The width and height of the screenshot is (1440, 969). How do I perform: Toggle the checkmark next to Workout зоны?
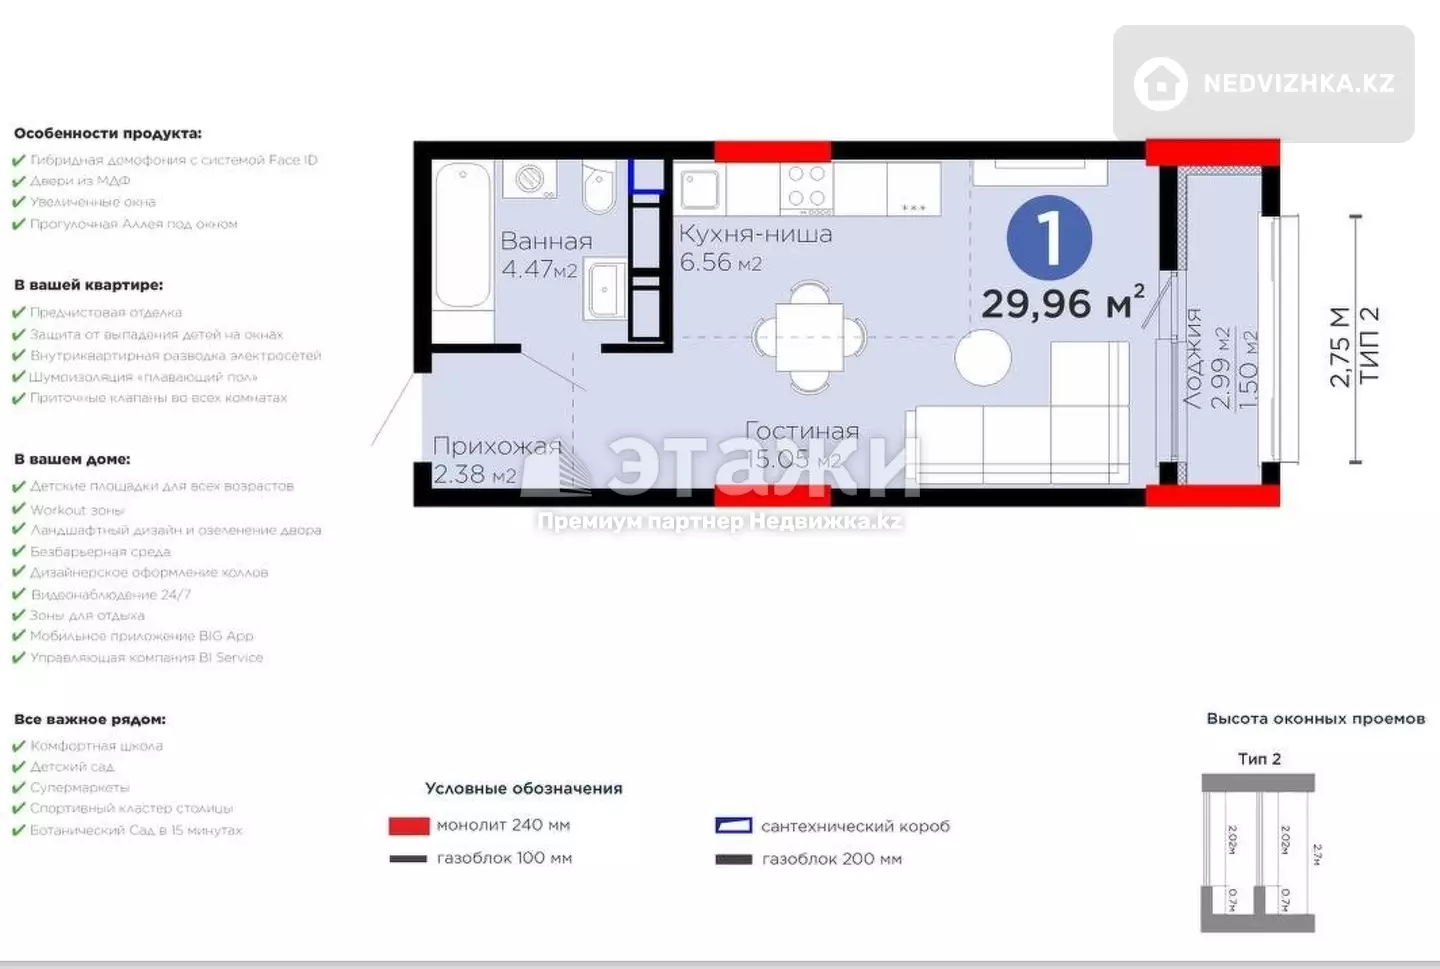coord(18,509)
